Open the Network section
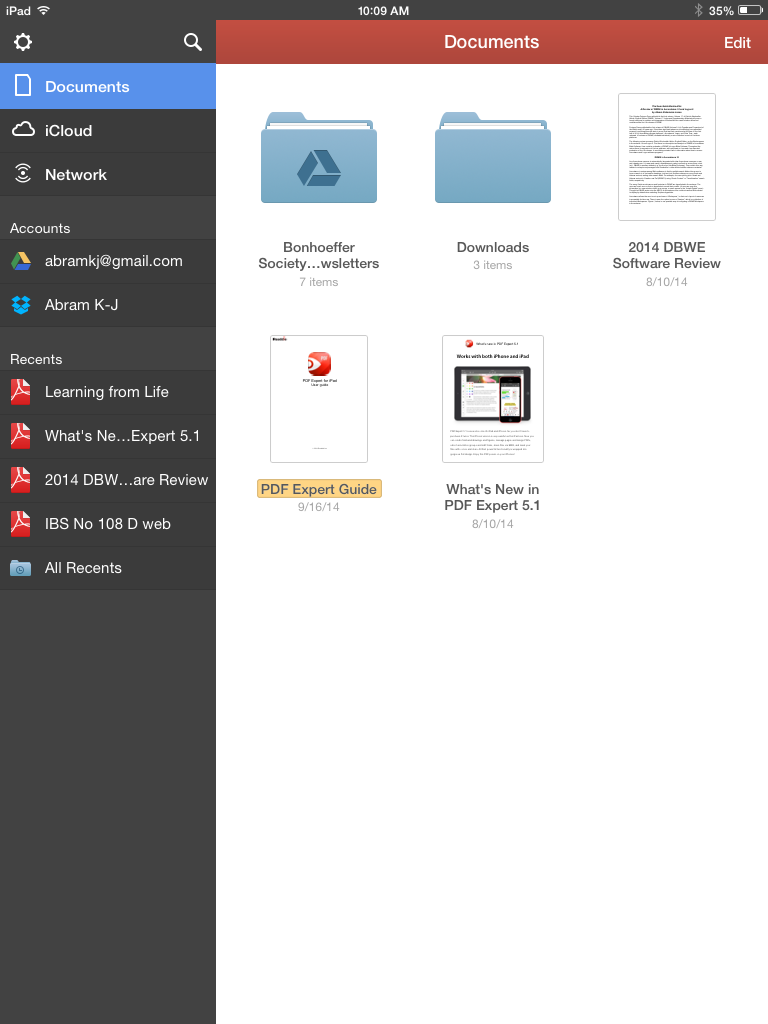 (x=107, y=175)
